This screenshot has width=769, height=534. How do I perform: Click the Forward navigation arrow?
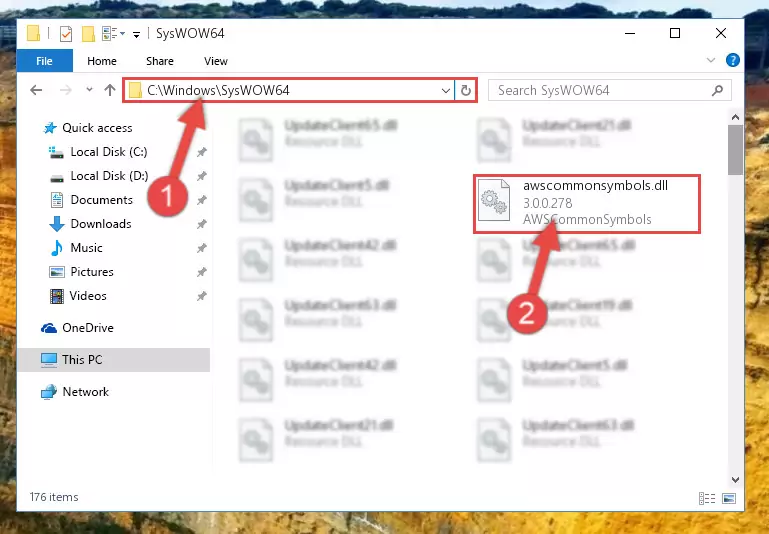coord(66,90)
